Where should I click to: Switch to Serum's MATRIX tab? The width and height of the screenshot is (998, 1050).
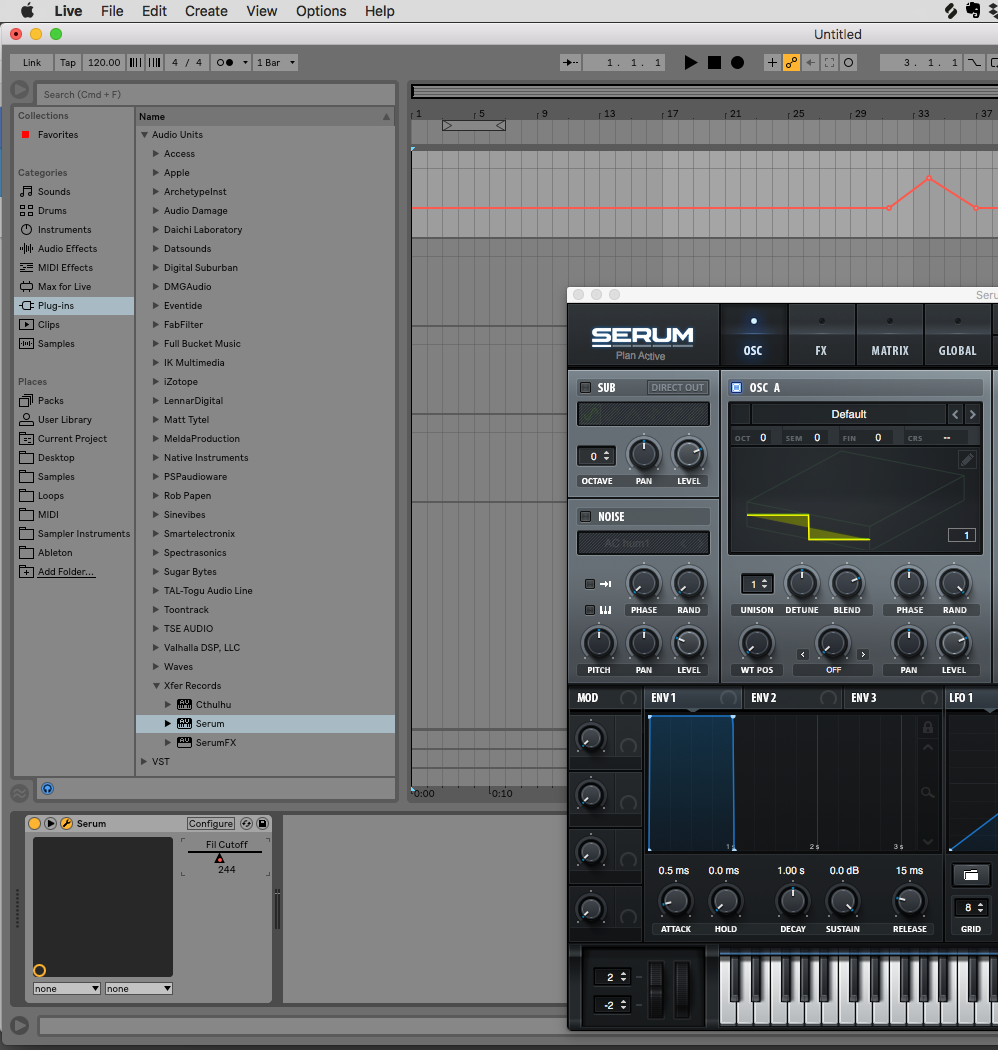tap(889, 335)
